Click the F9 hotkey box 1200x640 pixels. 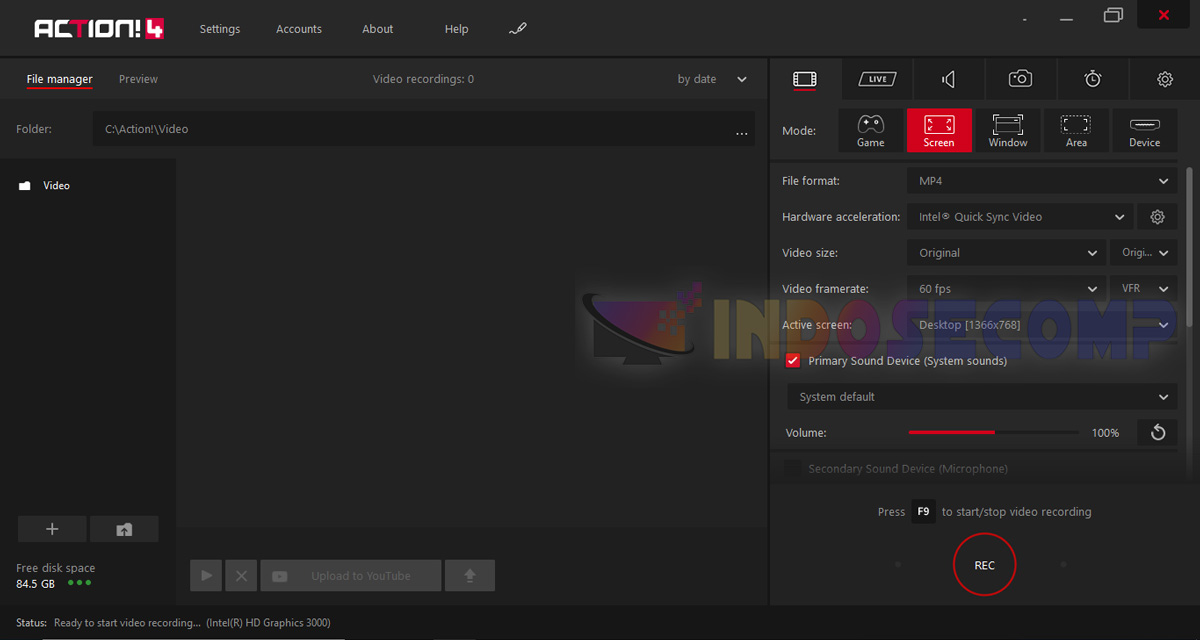click(923, 511)
